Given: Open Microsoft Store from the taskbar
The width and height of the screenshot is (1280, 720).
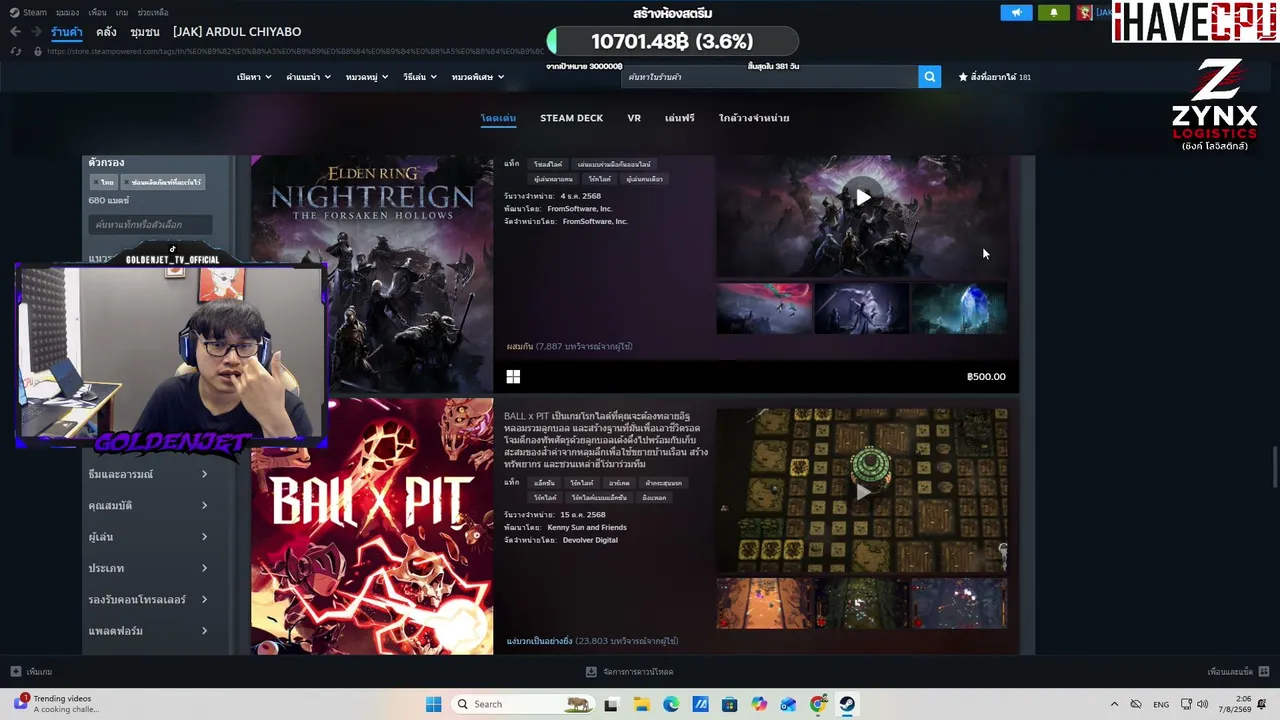Looking at the screenshot, I should click(x=730, y=704).
